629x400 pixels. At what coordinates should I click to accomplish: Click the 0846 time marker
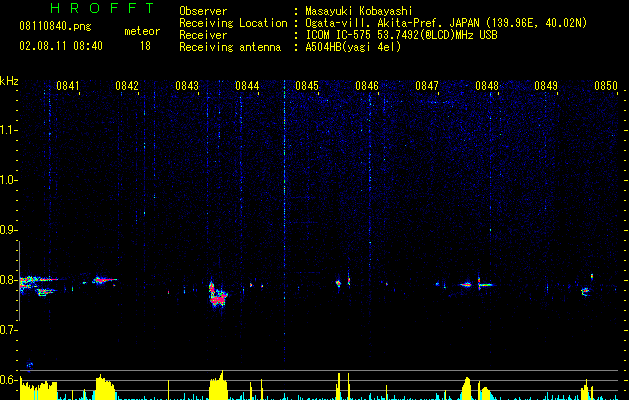(x=367, y=86)
